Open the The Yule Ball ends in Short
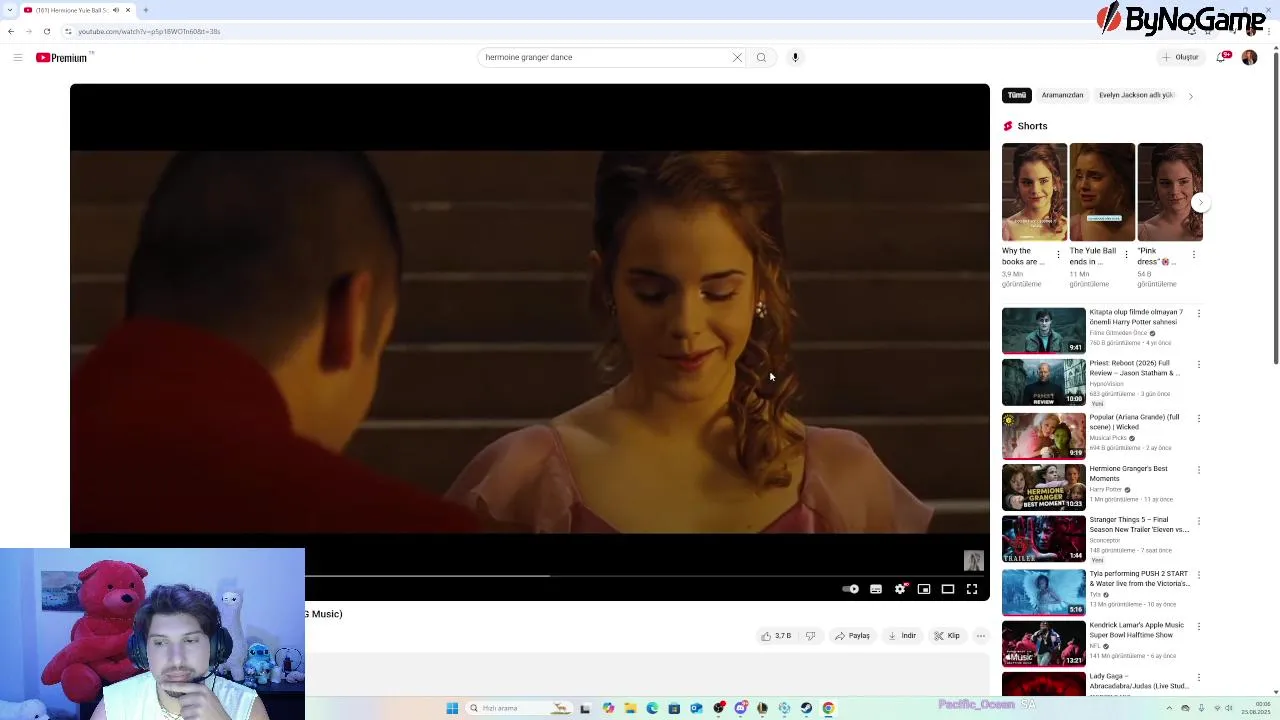This screenshot has height=720, width=1280. coord(1102,192)
